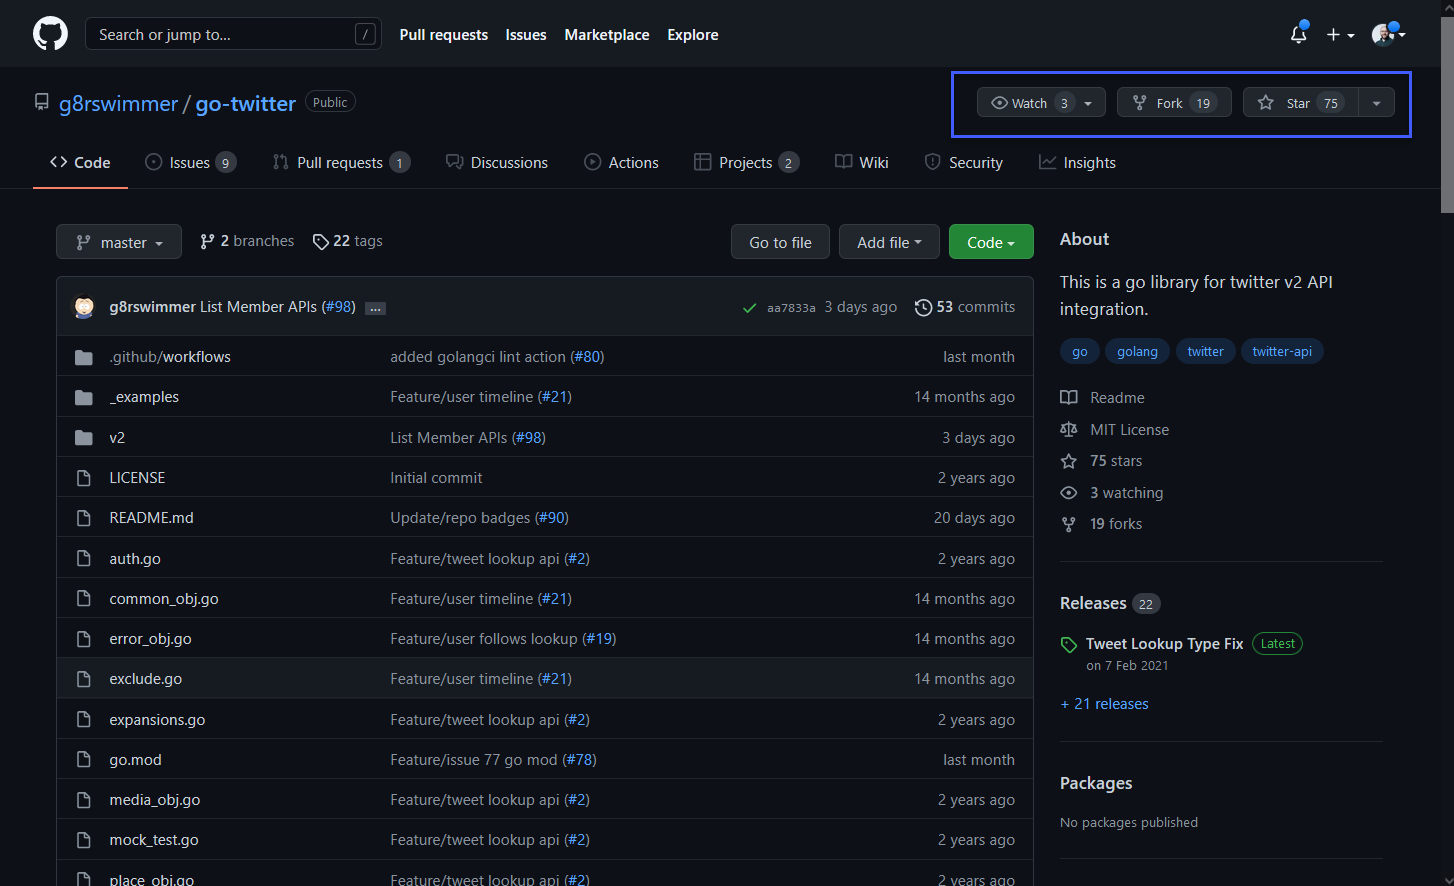This screenshot has height=886, width=1454.
Task: Open the + 21 releases link
Action: click(x=1104, y=703)
